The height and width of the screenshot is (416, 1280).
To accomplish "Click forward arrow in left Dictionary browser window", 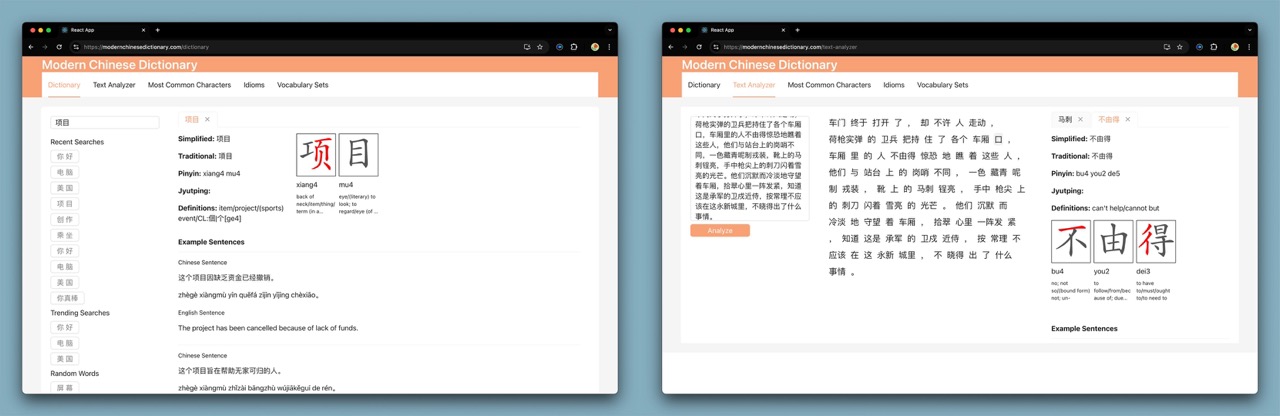I will [x=45, y=47].
